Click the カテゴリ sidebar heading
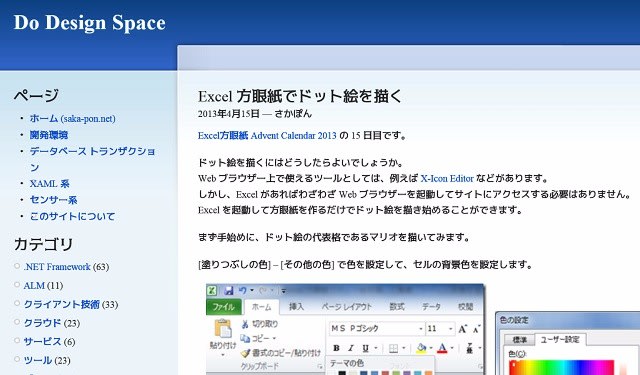The width and height of the screenshot is (640, 375). coord(43,244)
